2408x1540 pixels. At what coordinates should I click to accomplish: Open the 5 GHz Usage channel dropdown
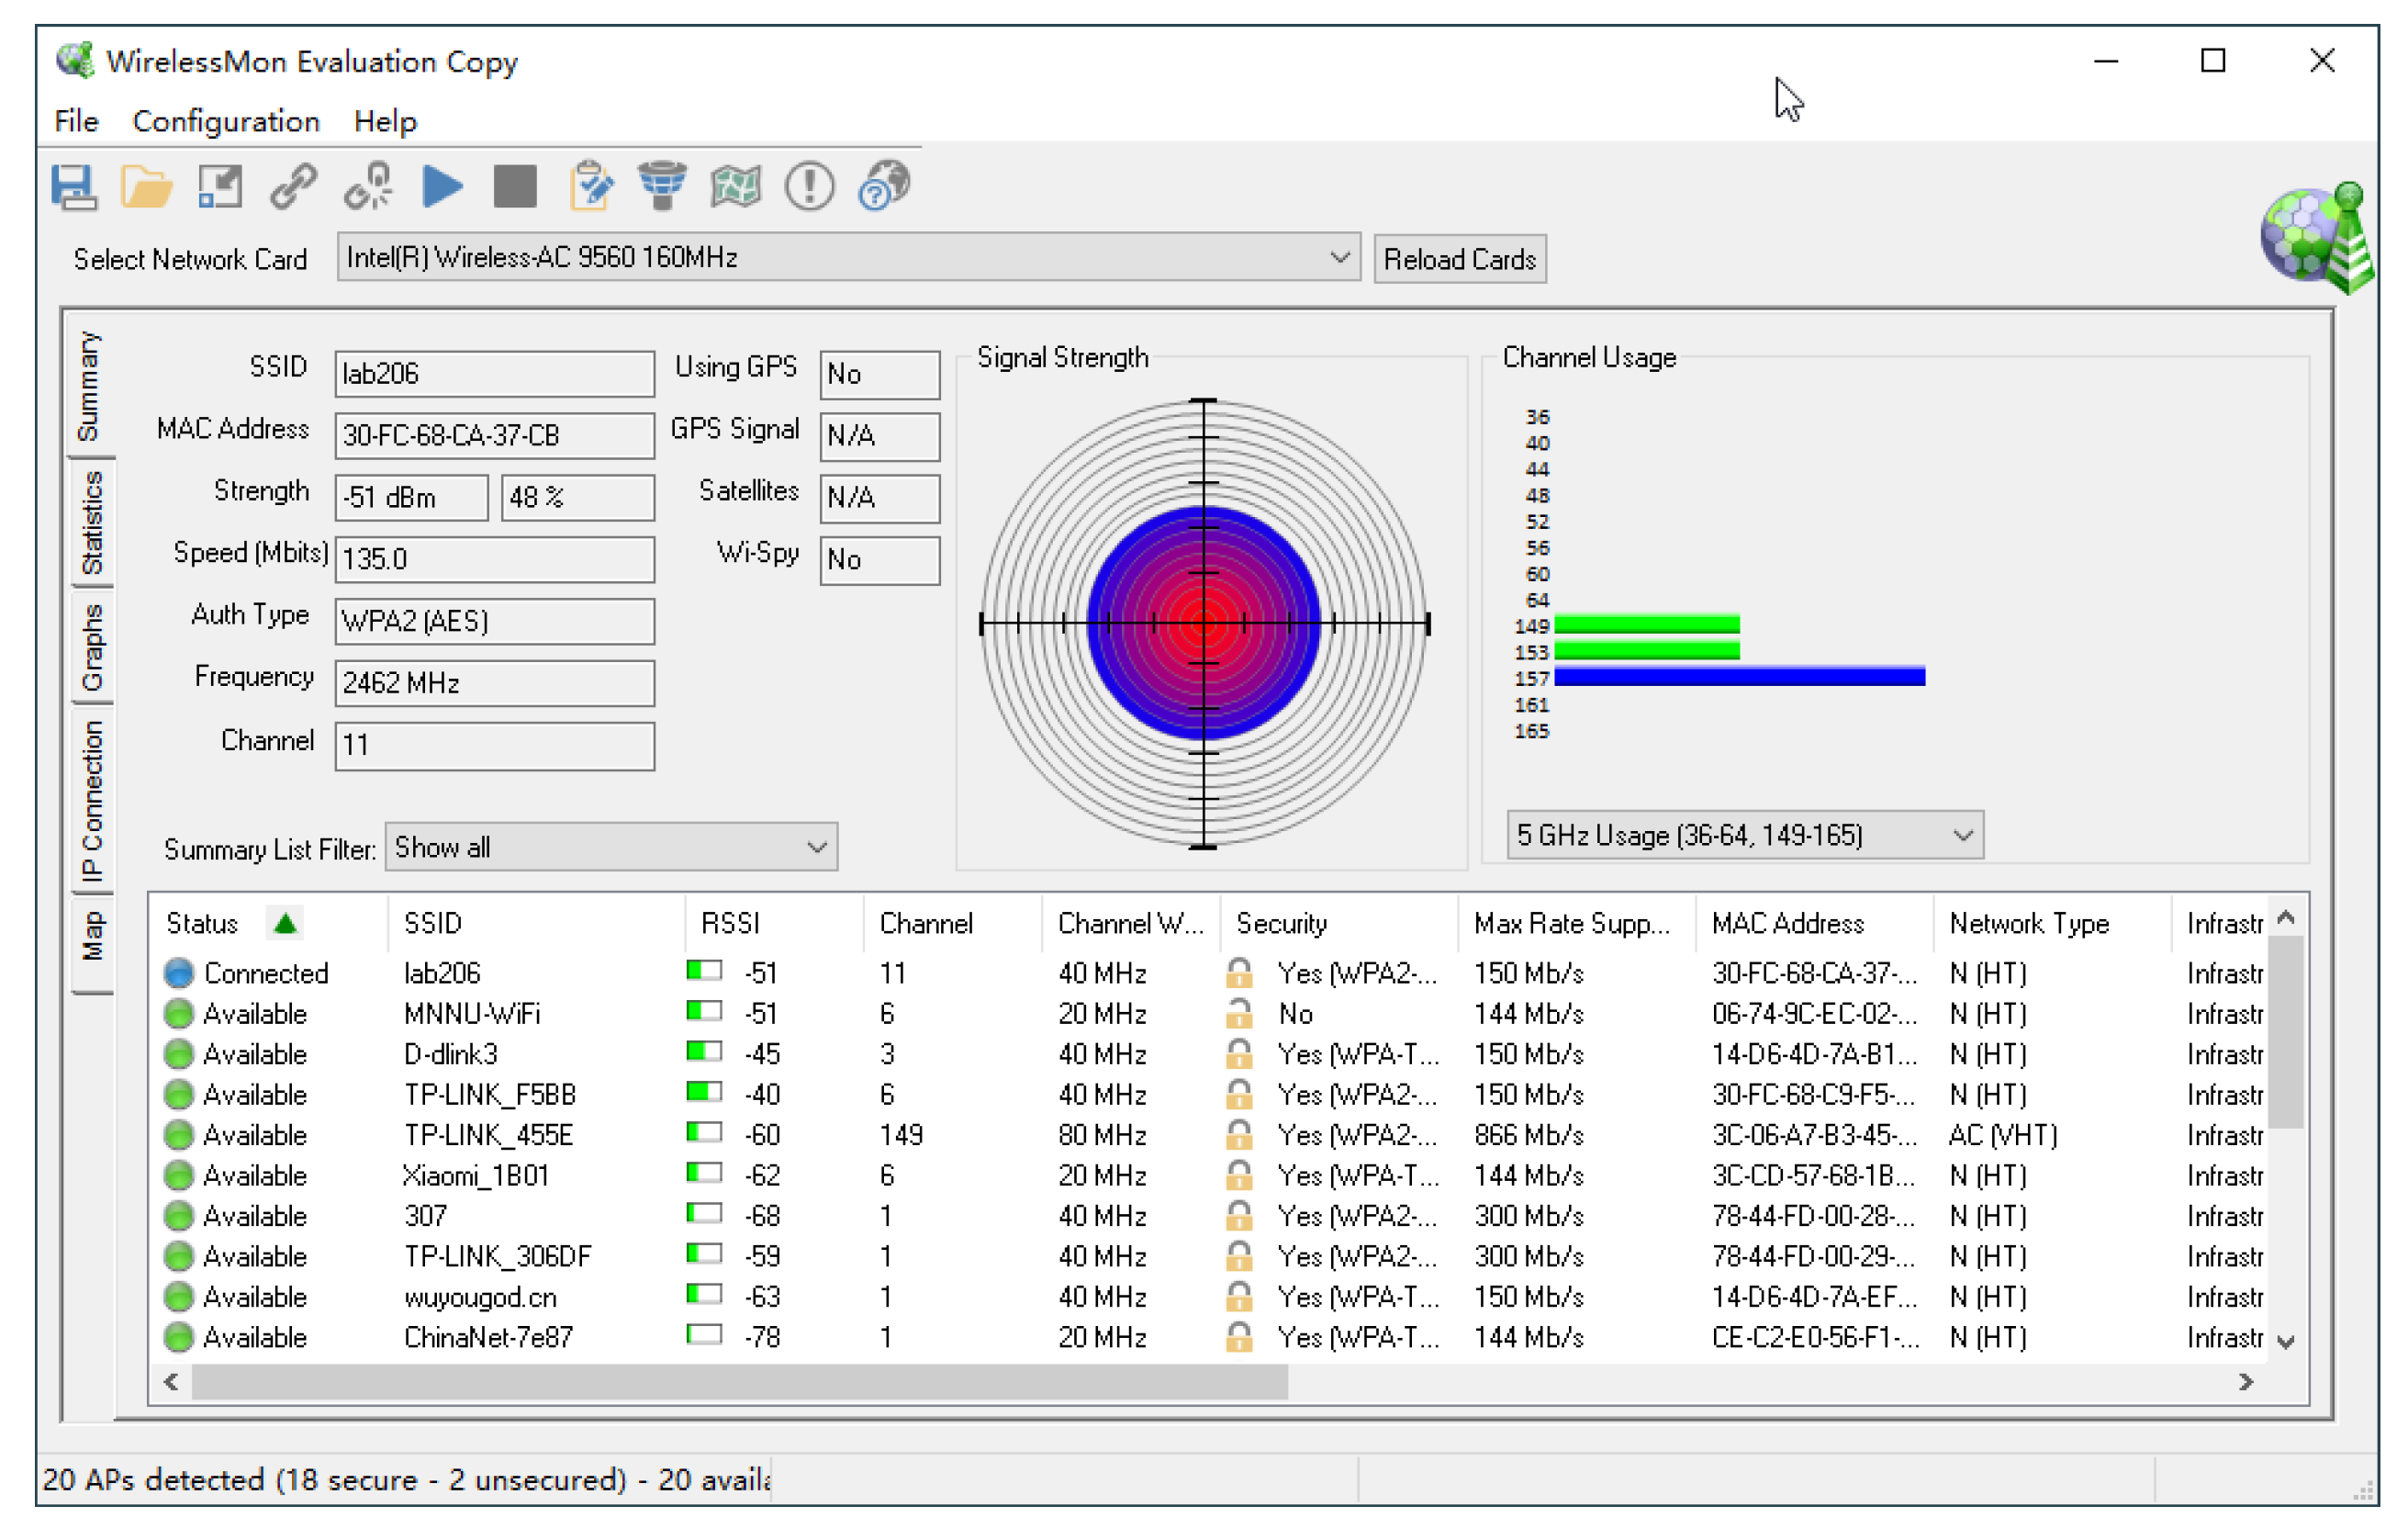pyautogui.click(x=1962, y=836)
